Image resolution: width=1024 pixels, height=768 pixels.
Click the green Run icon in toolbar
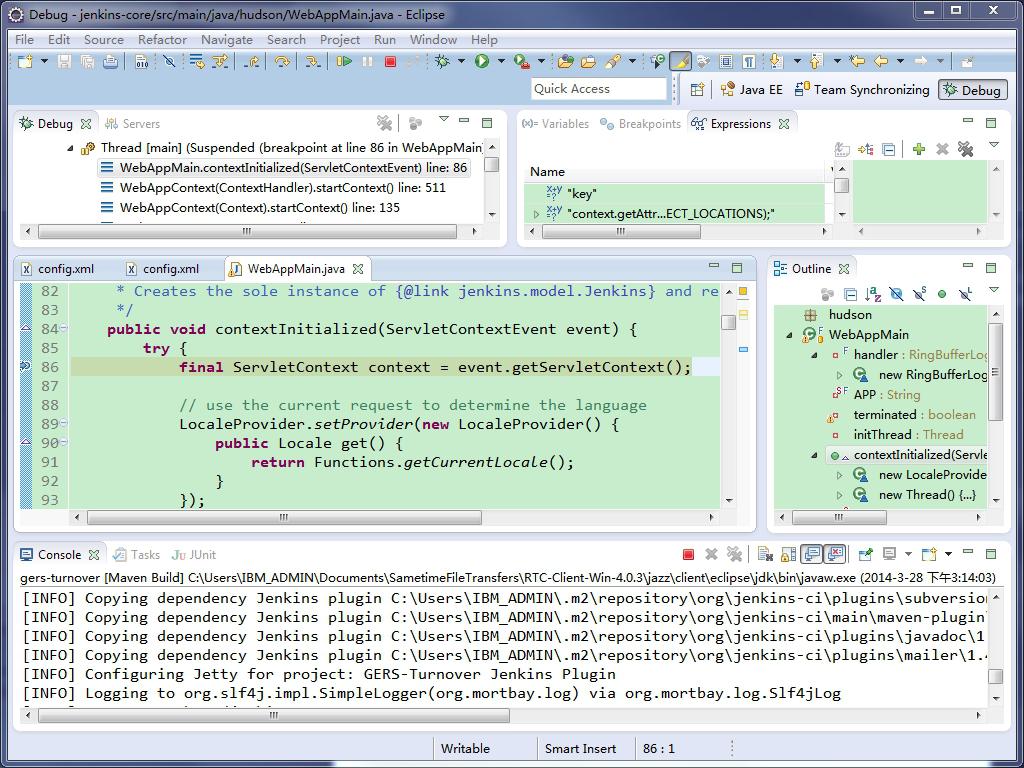tap(482, 61)
